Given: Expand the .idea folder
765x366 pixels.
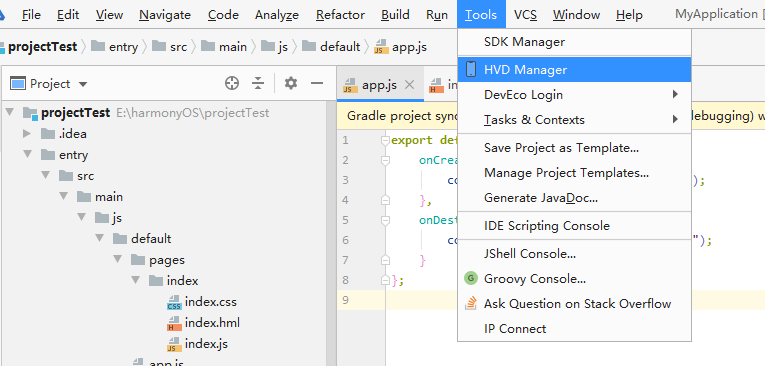Looking at the screenshot, I should 27,133.
